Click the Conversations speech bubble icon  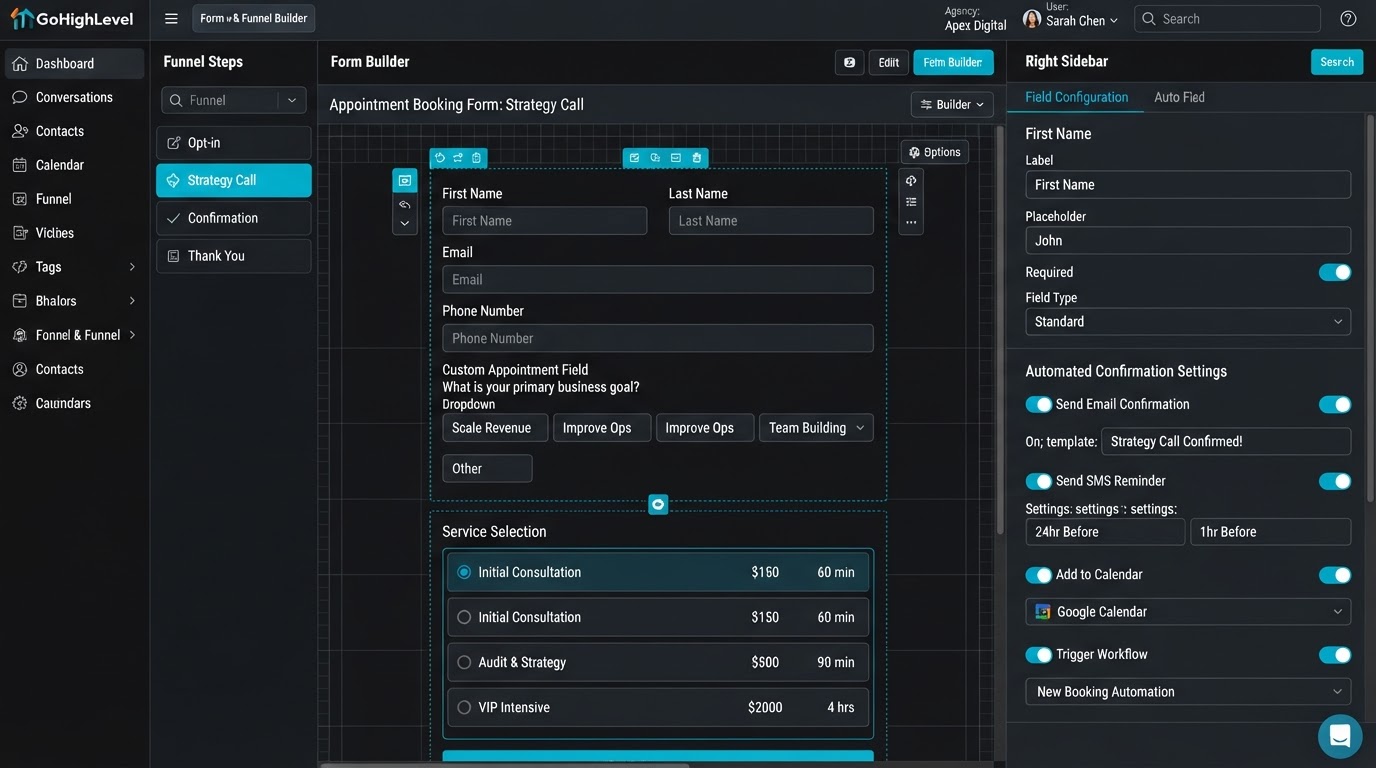tap(19, 98)
